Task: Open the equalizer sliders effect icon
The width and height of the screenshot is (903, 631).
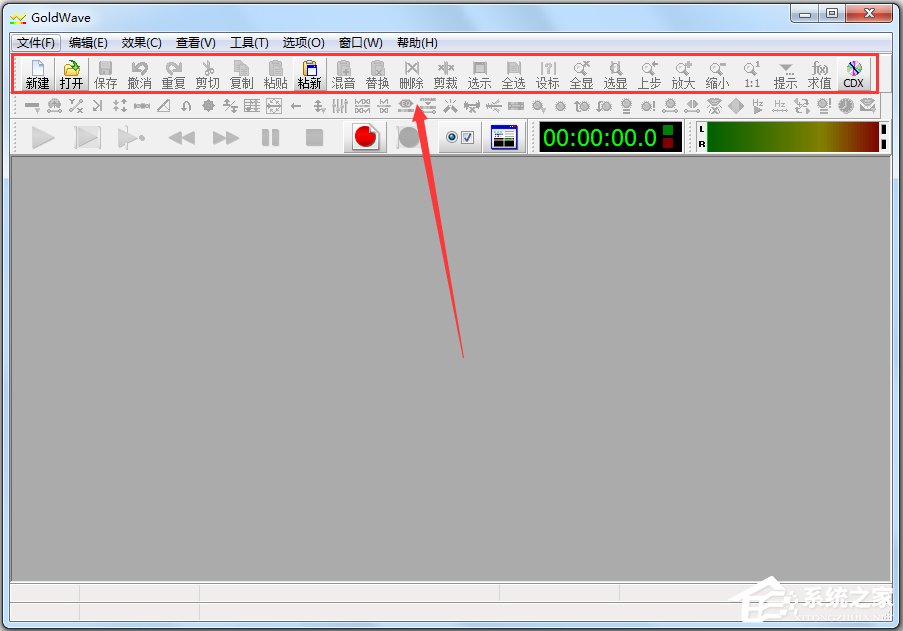Action: [340, 106]
